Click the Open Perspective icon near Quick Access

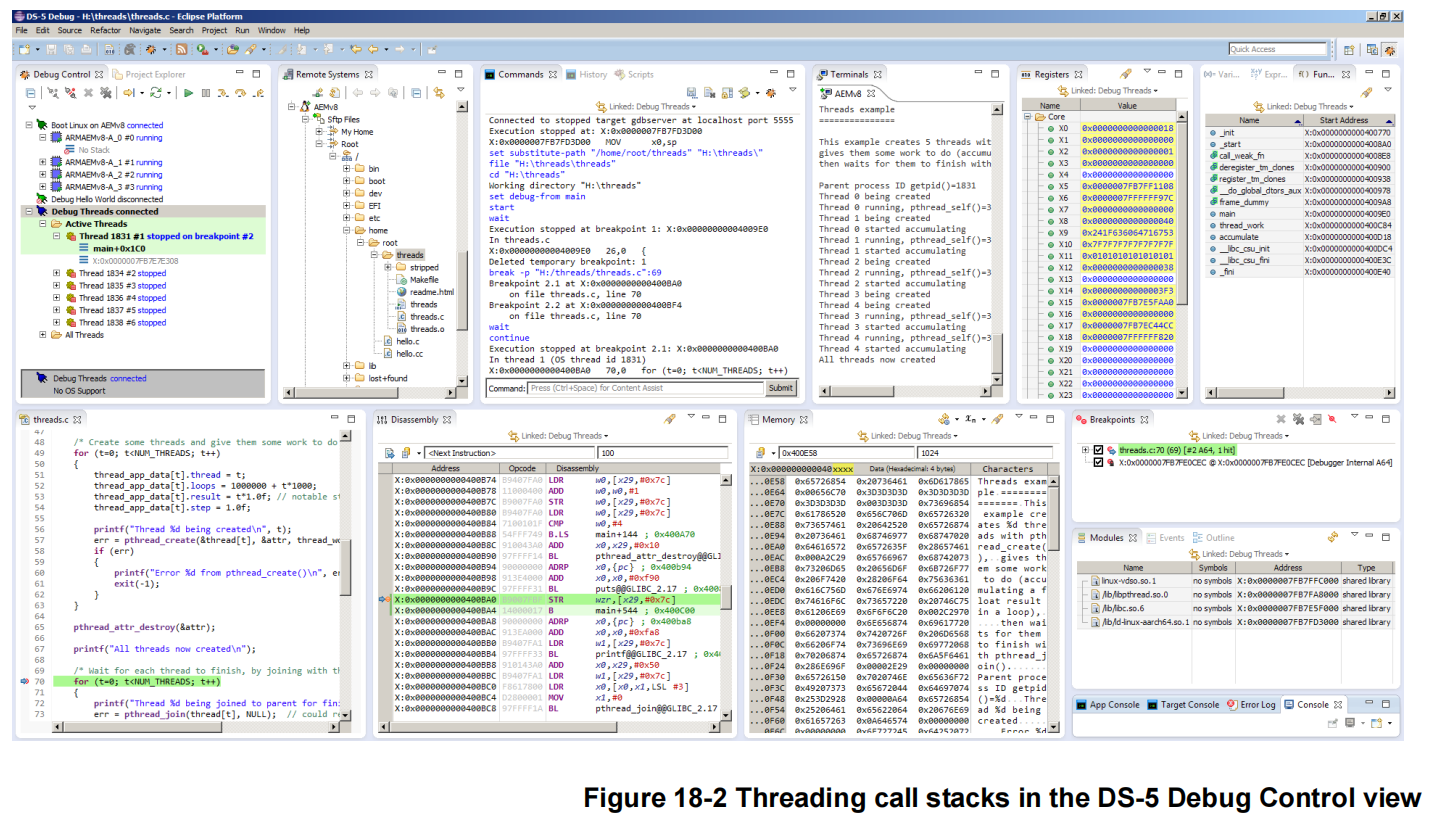pos(1349,49)
